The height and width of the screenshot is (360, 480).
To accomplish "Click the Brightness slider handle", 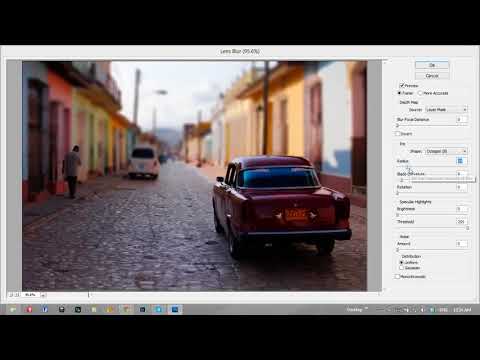I will click(397, 215).
